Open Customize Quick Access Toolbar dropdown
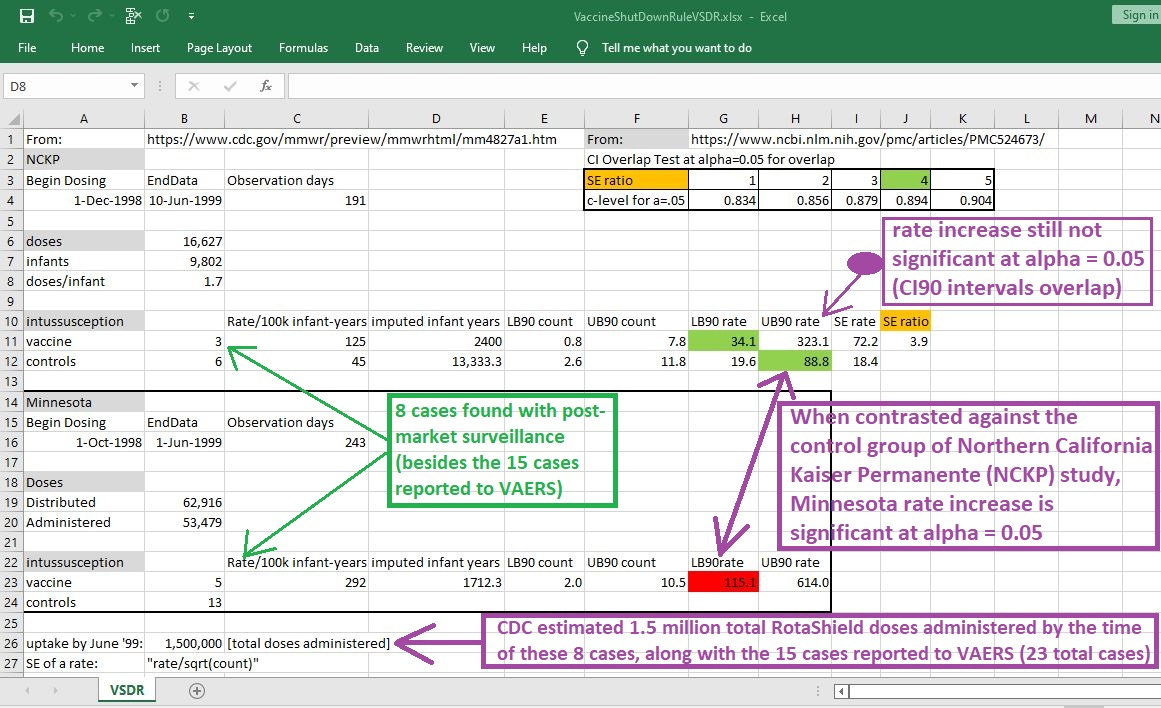The width and height of the screenshot is (1161, 708). [191, 16]
